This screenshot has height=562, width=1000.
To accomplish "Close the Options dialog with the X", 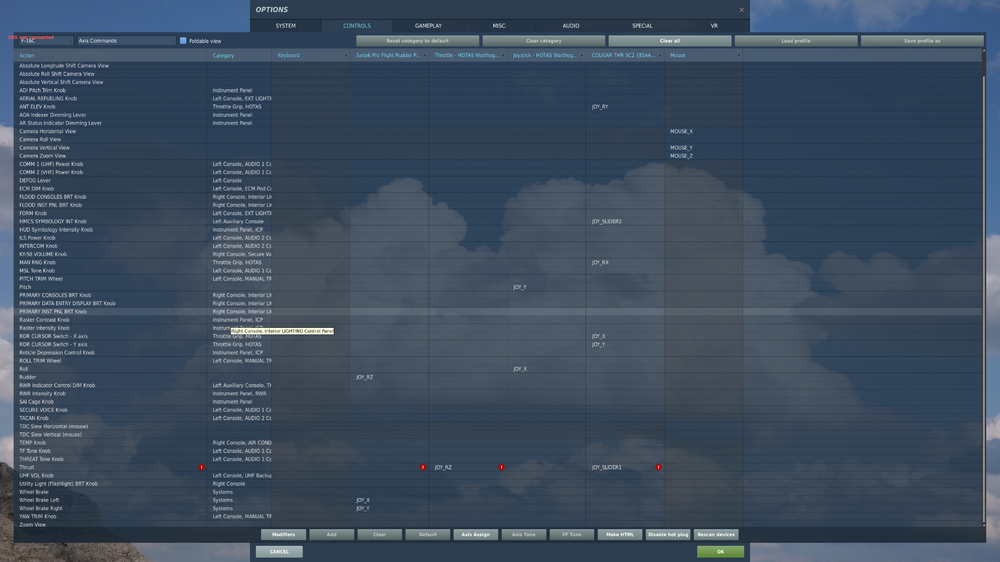I will (x=741, y=10).
